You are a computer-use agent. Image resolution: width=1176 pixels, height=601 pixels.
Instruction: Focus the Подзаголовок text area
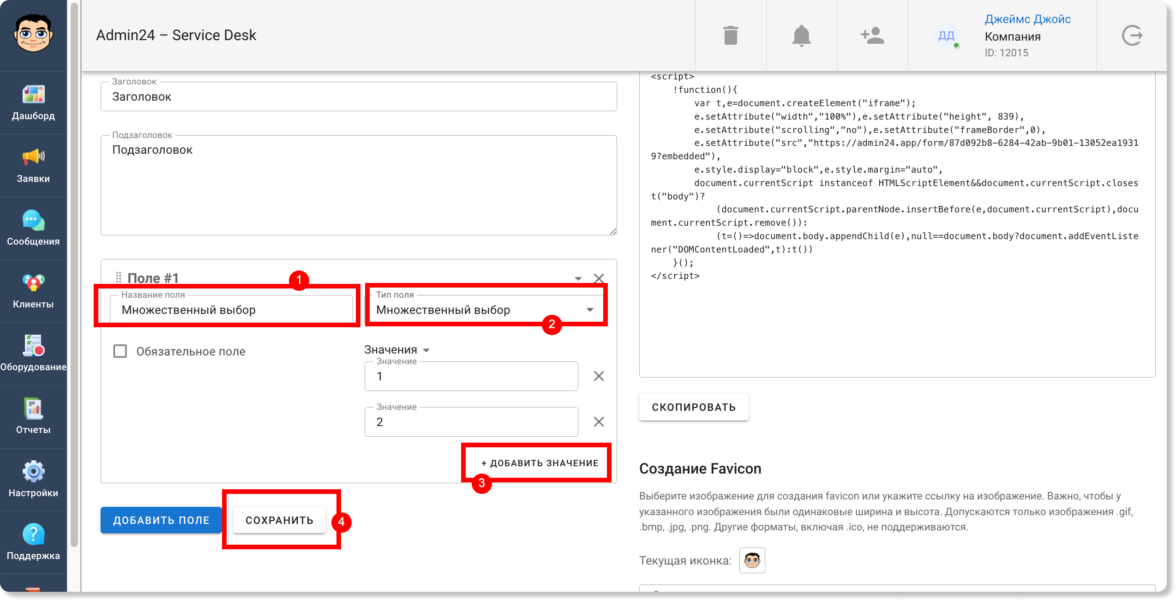[x=358, y=185]
